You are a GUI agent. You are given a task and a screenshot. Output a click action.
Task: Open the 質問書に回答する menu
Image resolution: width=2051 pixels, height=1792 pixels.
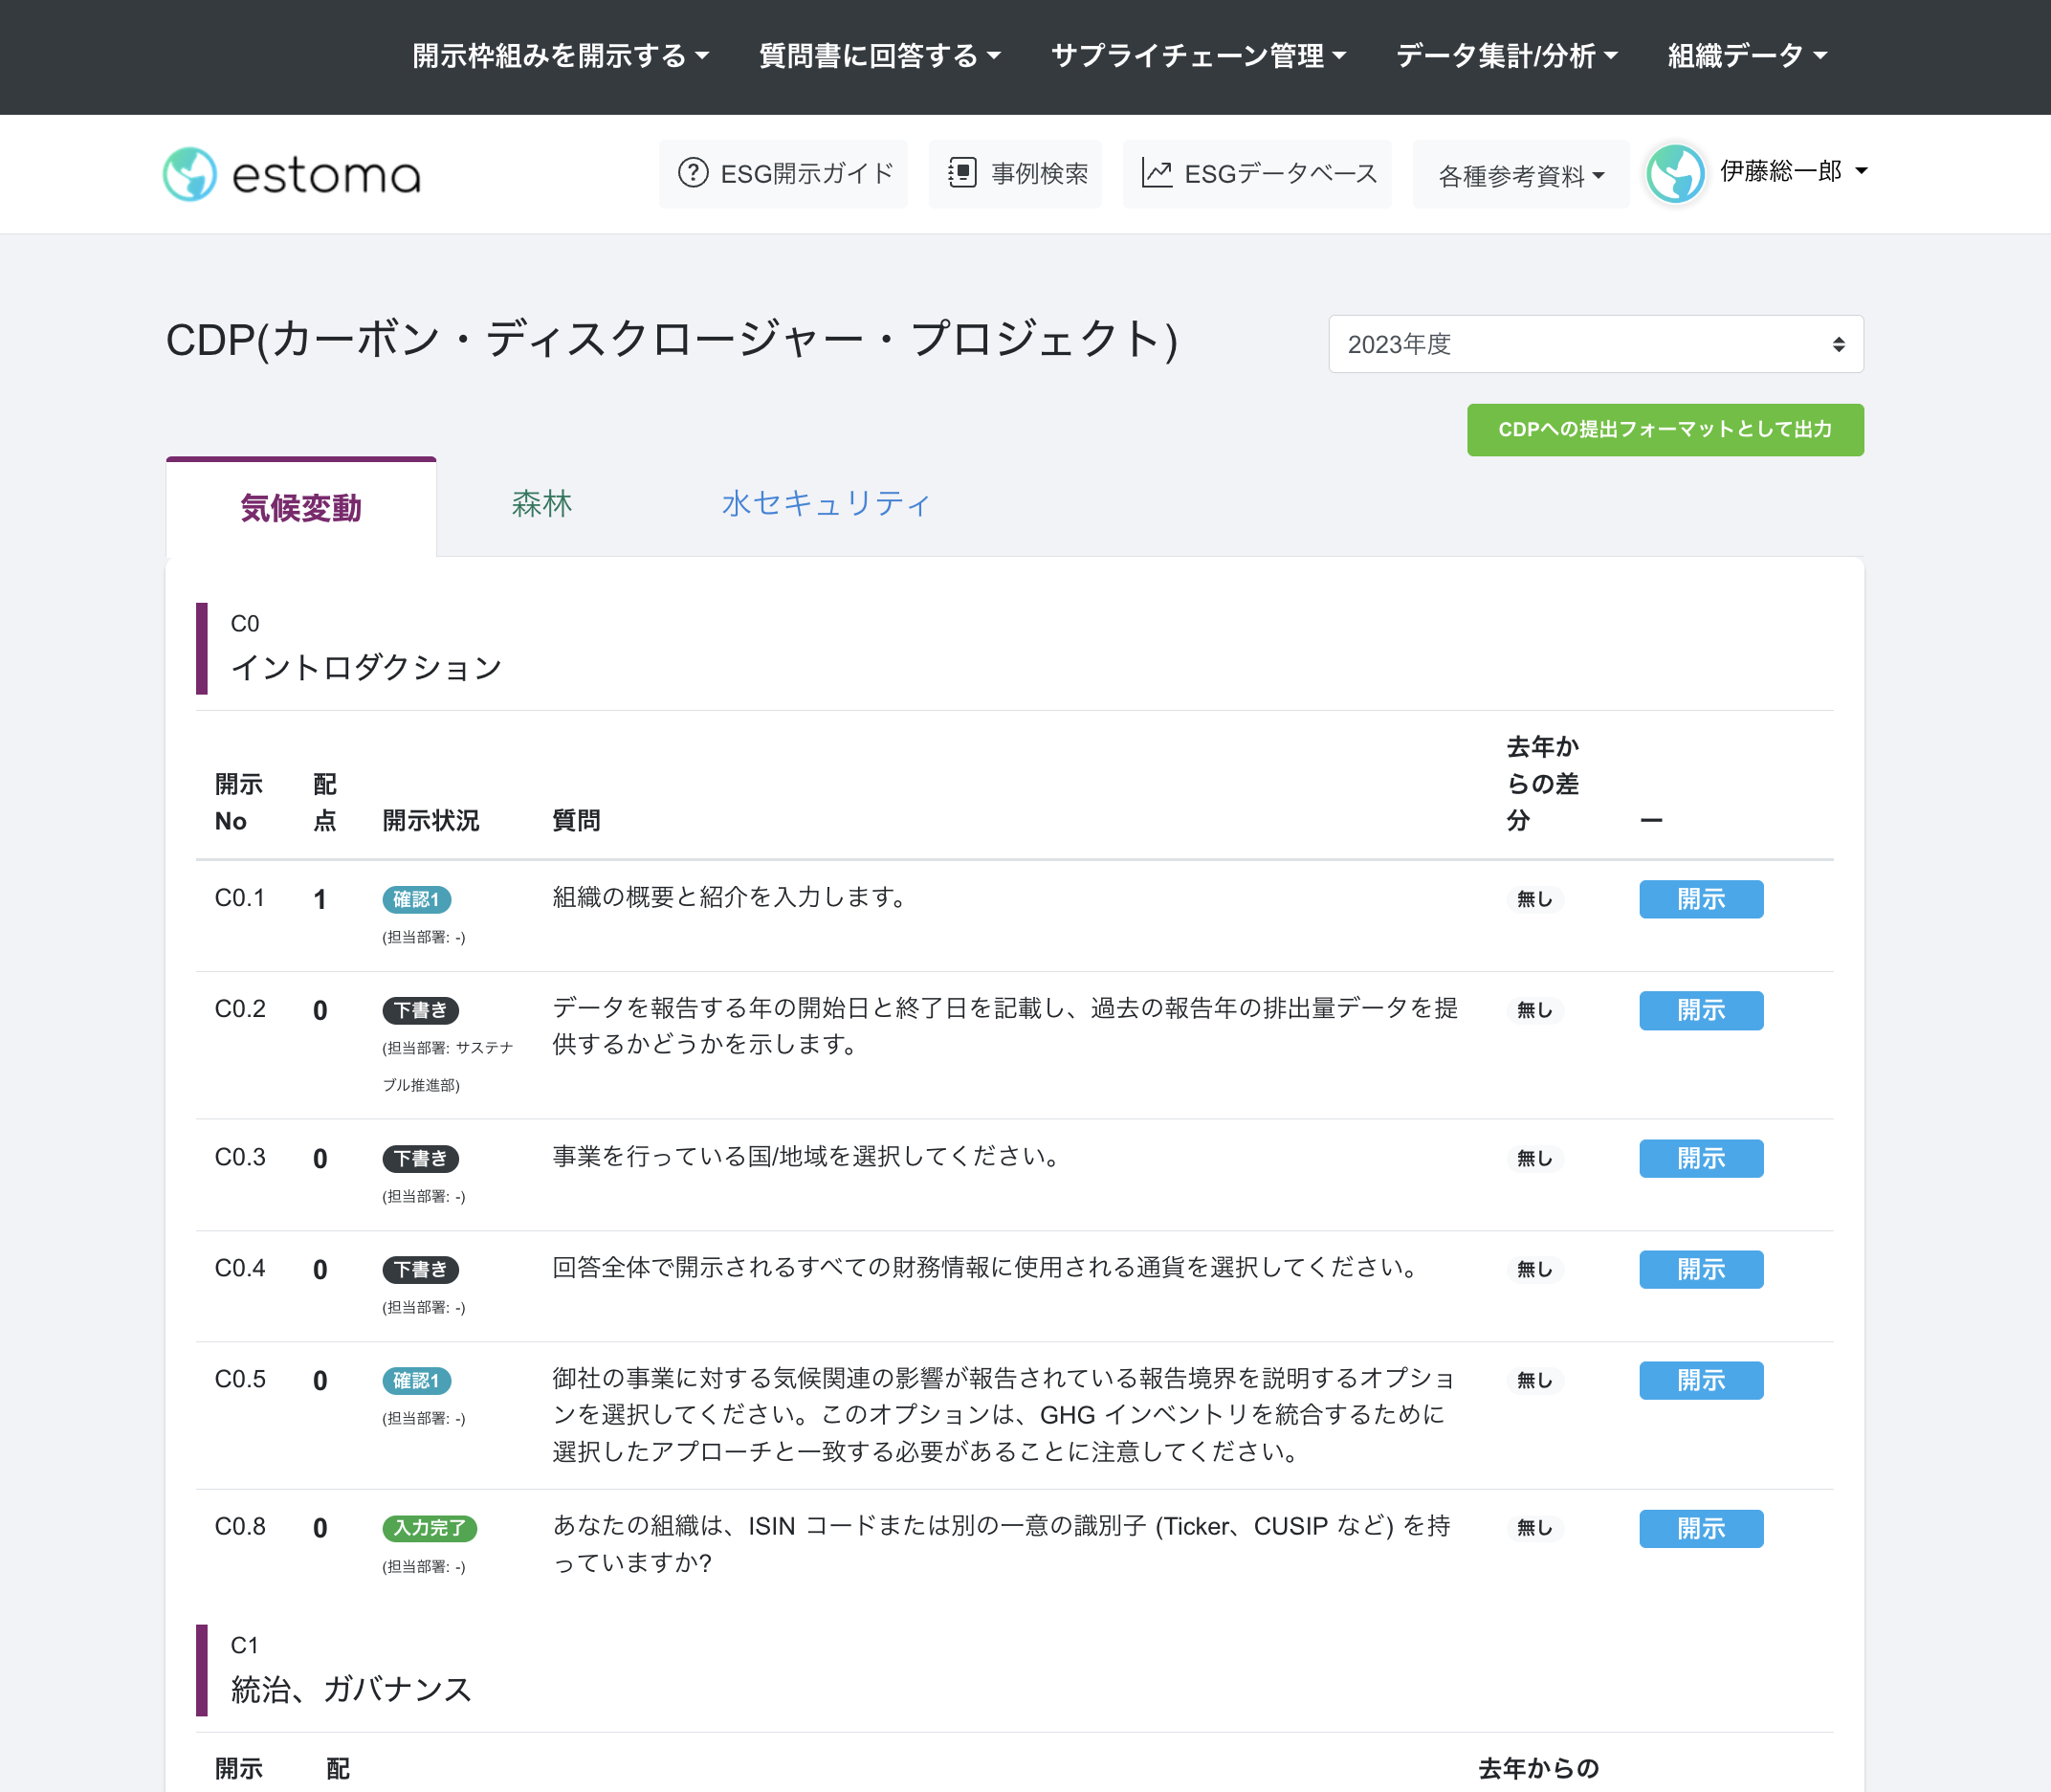tap(878, 56)
